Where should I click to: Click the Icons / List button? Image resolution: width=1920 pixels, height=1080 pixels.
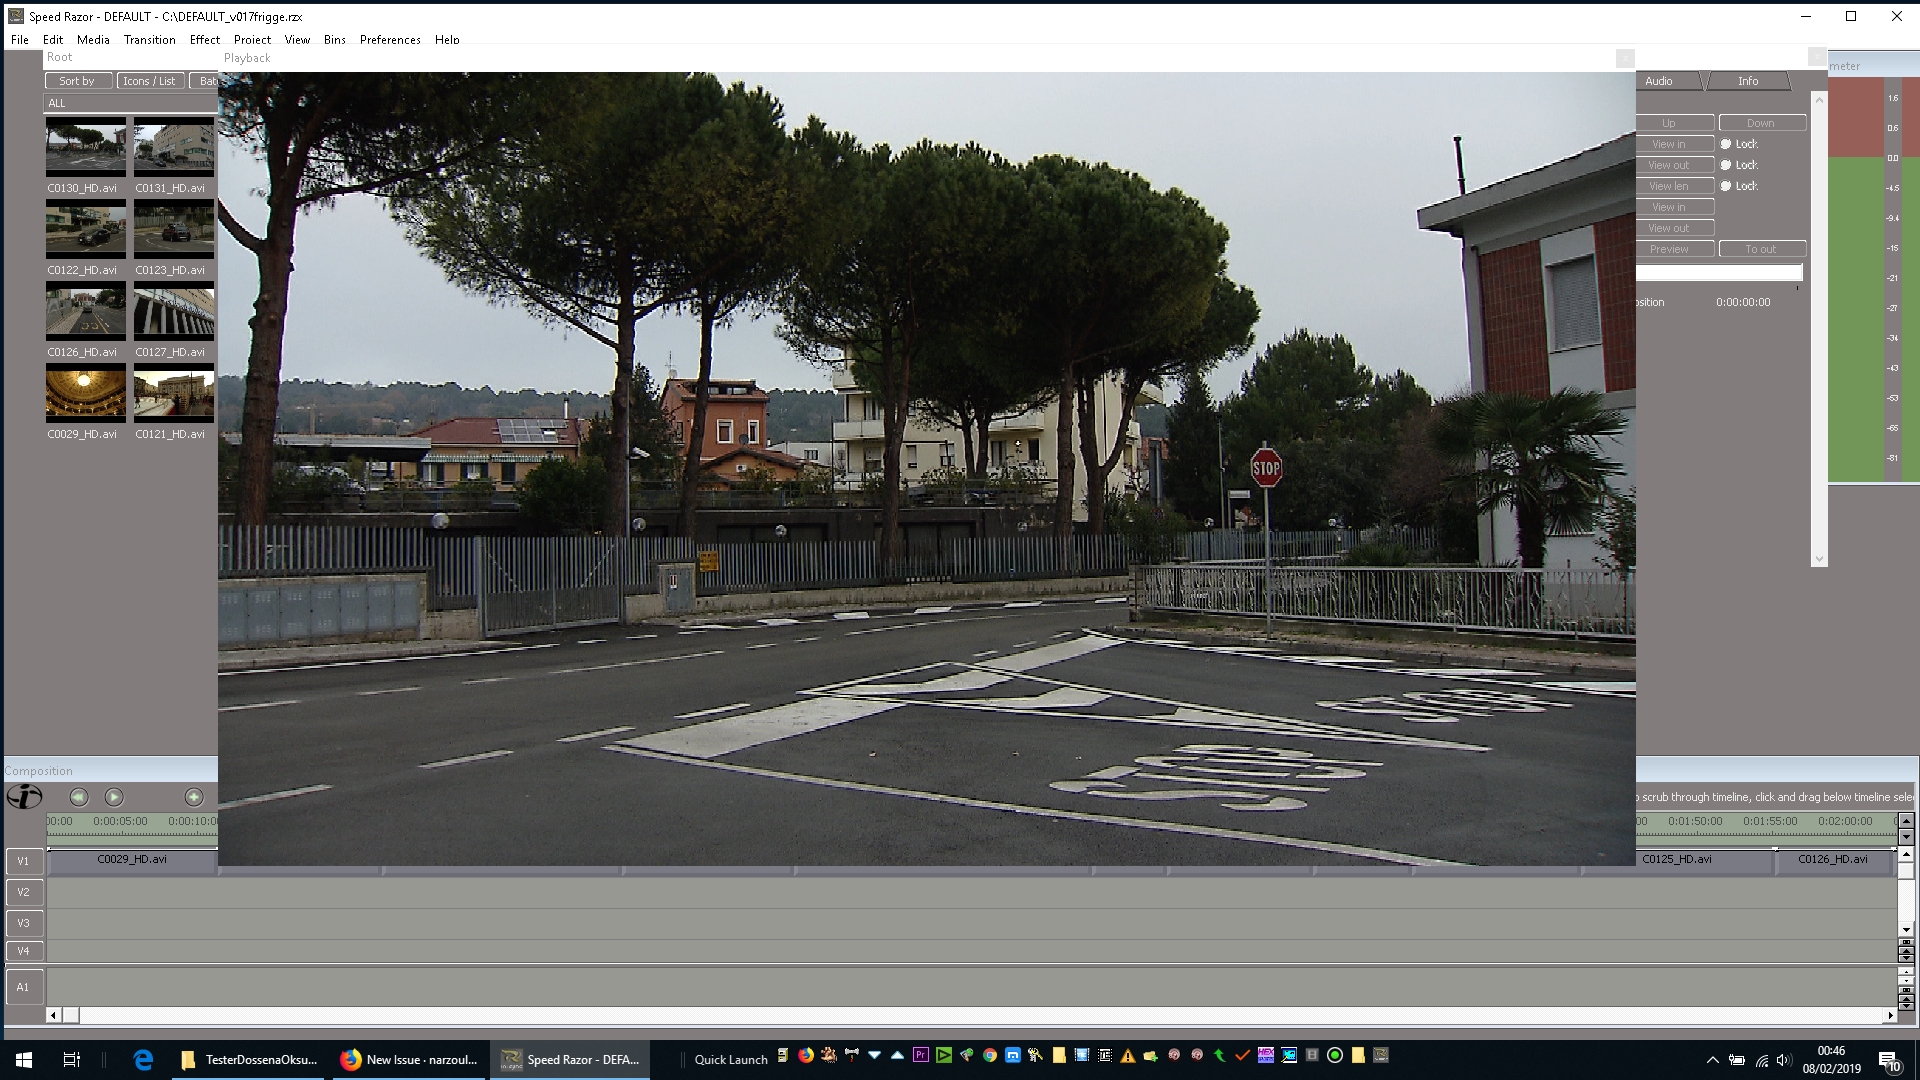pos(149,81)
